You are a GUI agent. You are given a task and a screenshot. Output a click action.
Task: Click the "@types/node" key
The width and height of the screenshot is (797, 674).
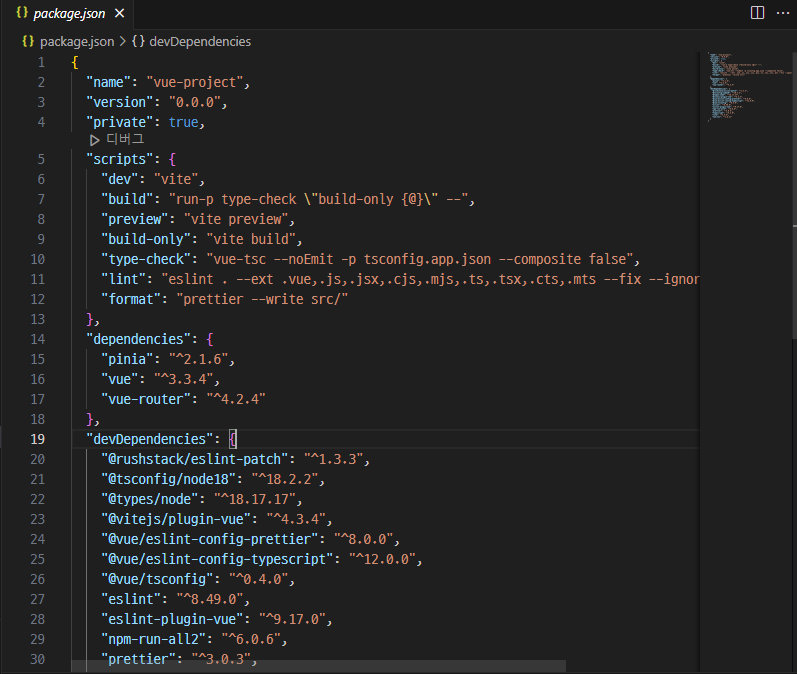tap(150, 499)
